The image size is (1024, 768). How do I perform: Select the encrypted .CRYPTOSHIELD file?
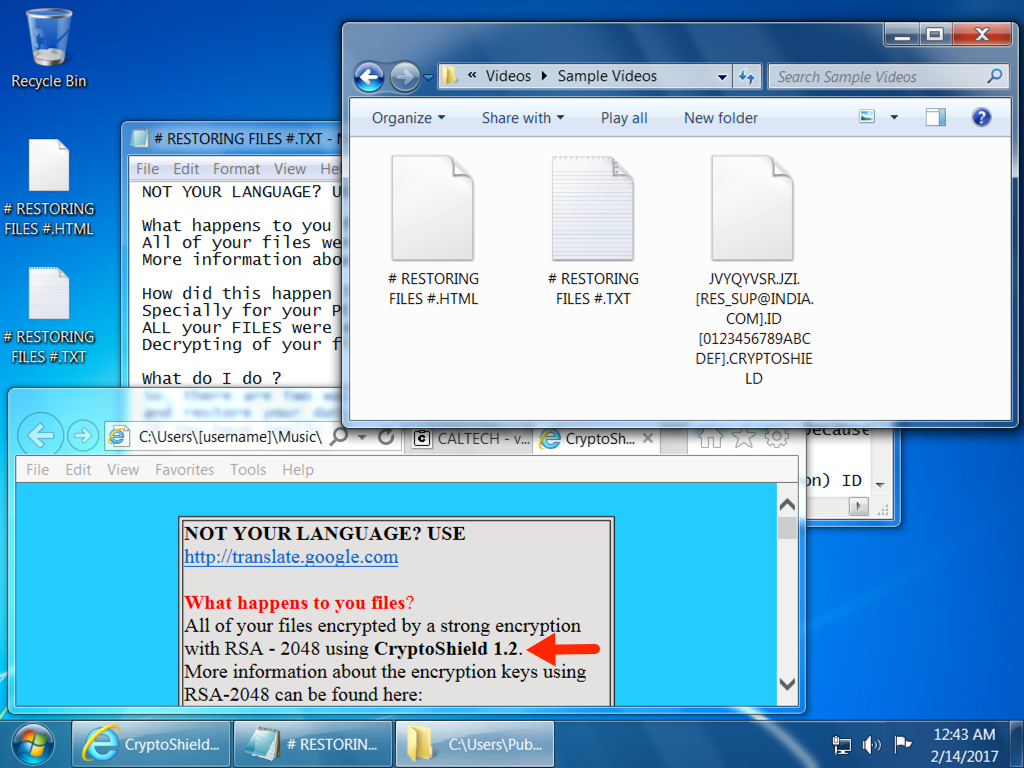[753, 270]
